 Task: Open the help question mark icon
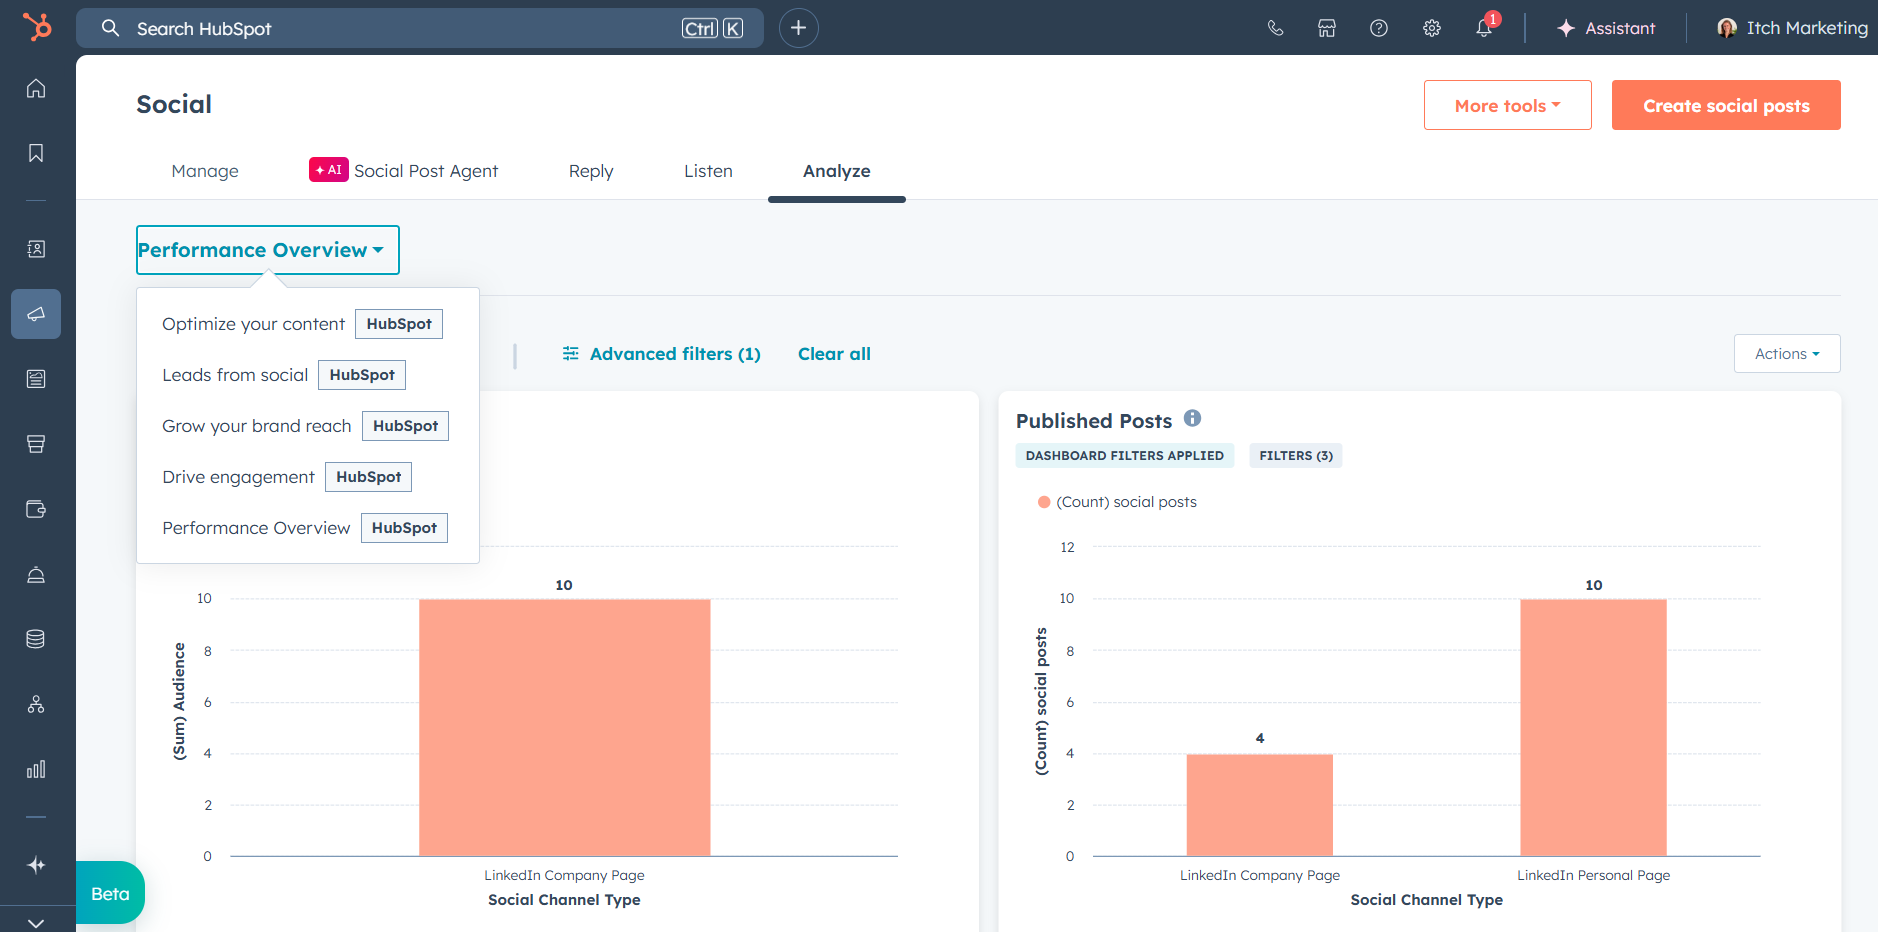pyautogui.click(x=1379, y=28)
